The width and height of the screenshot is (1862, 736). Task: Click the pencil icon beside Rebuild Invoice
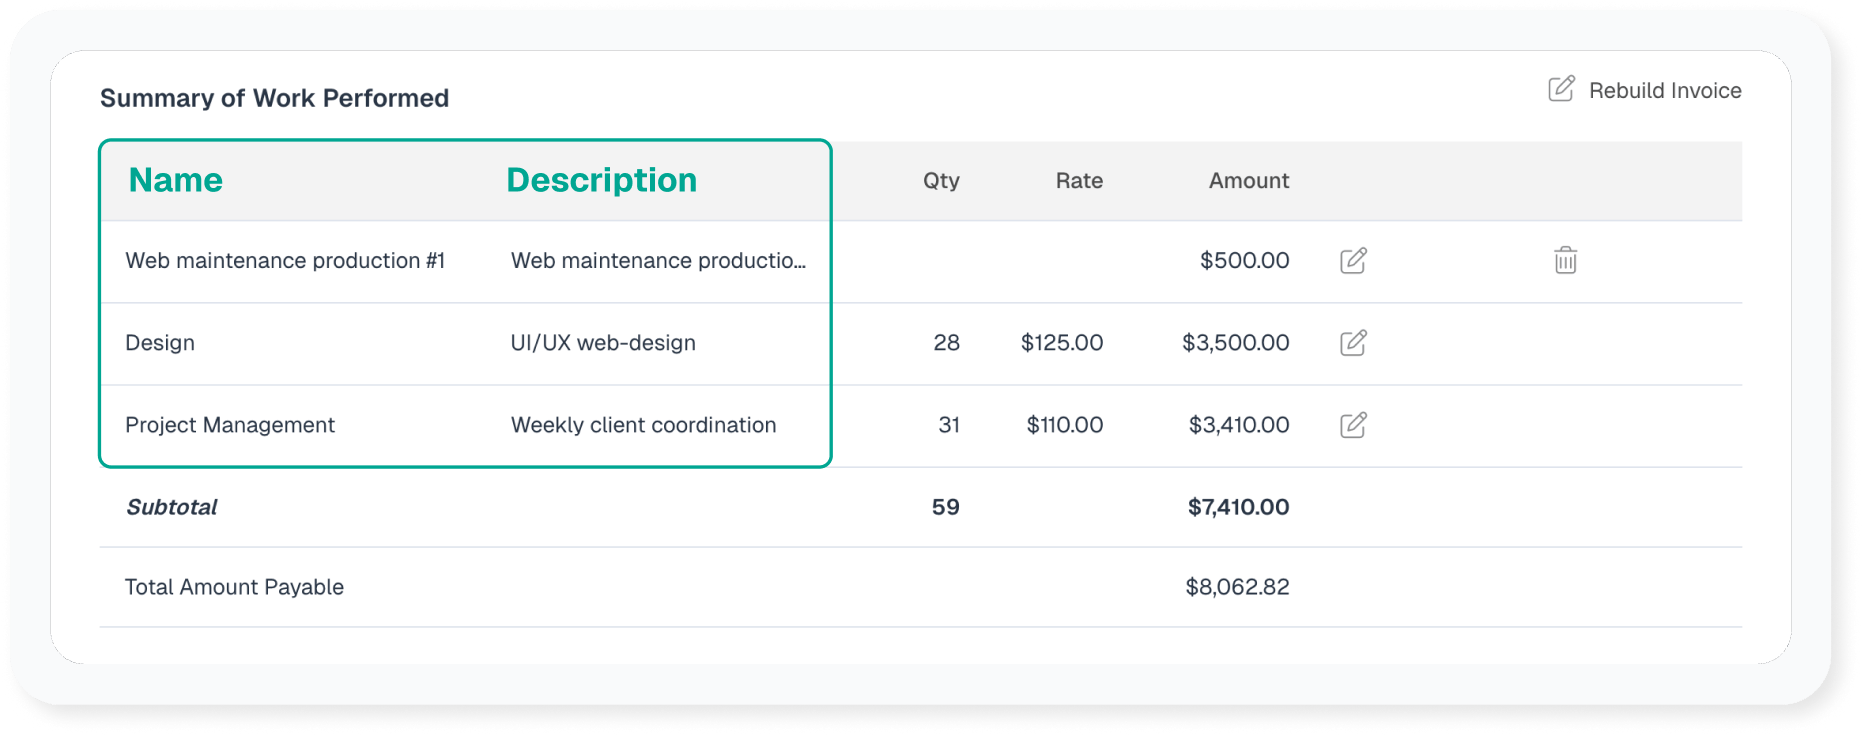pyautogui.click(x=1561, y=89)
